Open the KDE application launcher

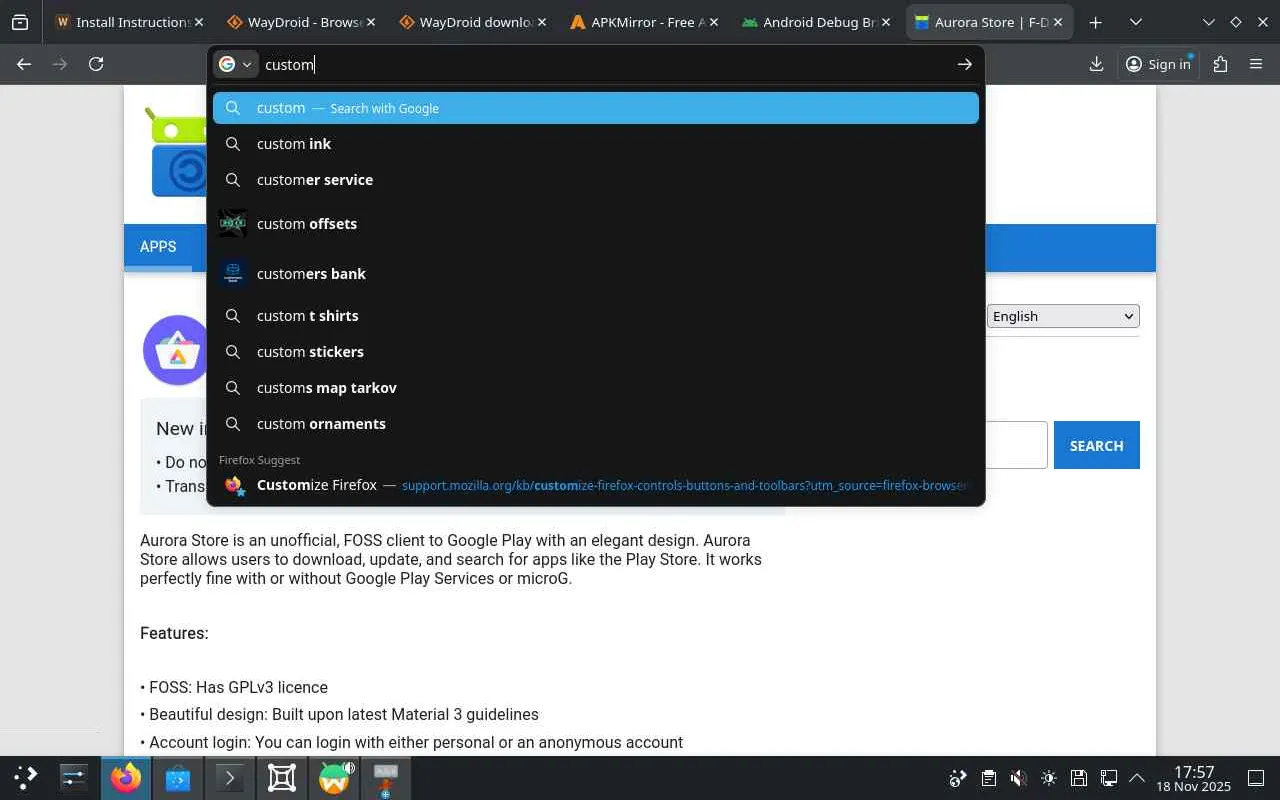pyautogui.click(x=25, y=777)
